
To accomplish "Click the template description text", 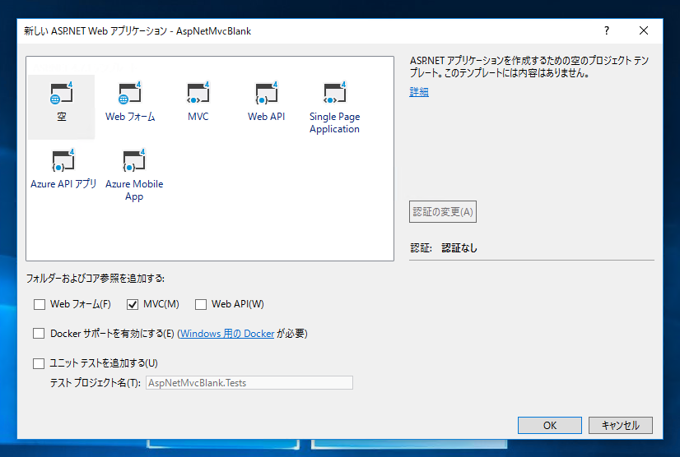I will tap(529, 67).
